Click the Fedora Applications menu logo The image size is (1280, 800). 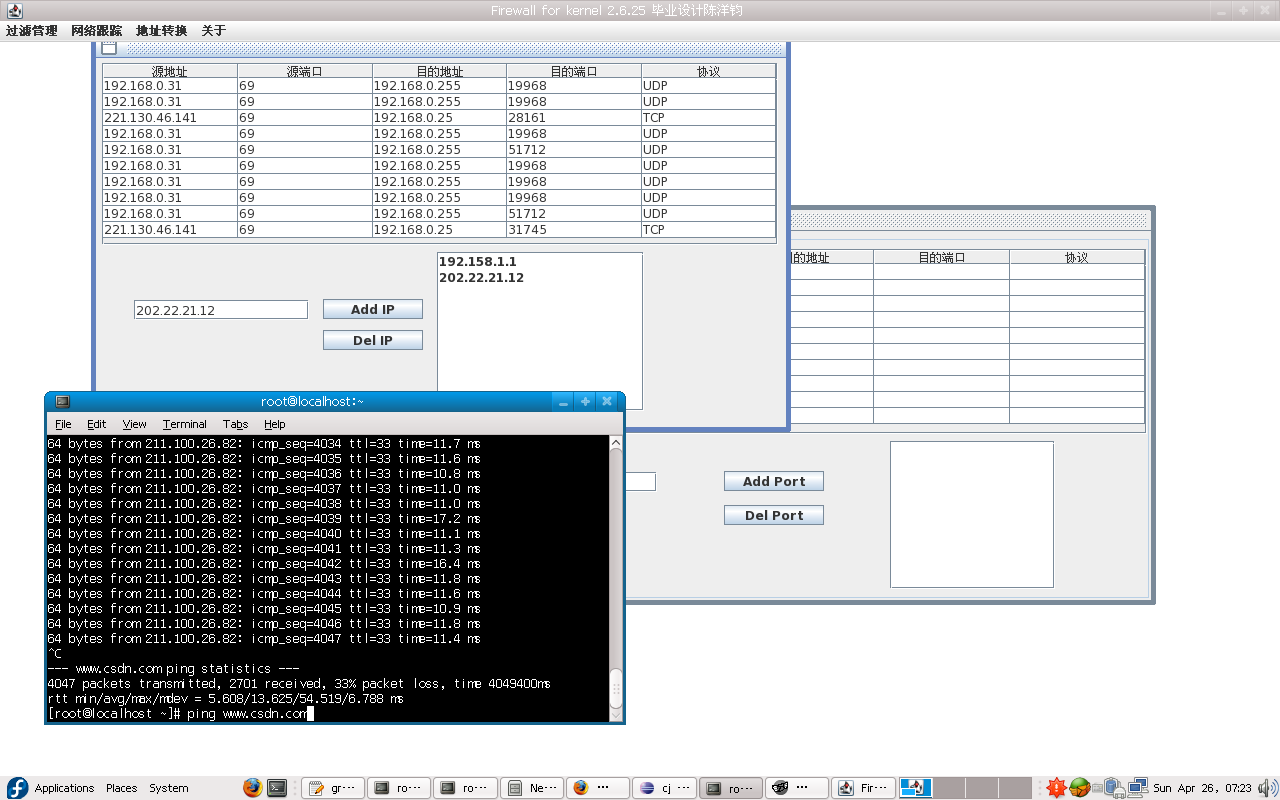tap(18, 788)
